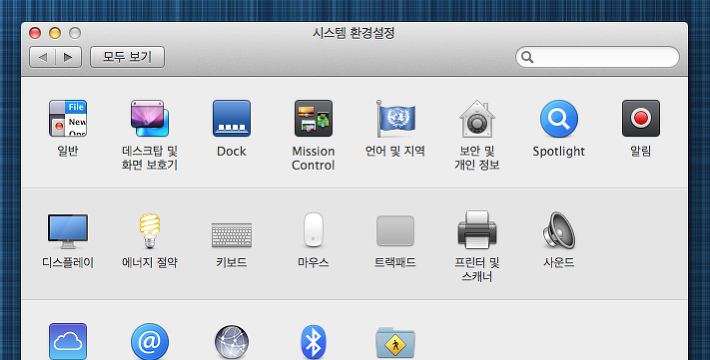Open 데스크탑 및 화면 보호기 preferences
This screenshot has height=360, width=710.
click(x=150, y=119)
